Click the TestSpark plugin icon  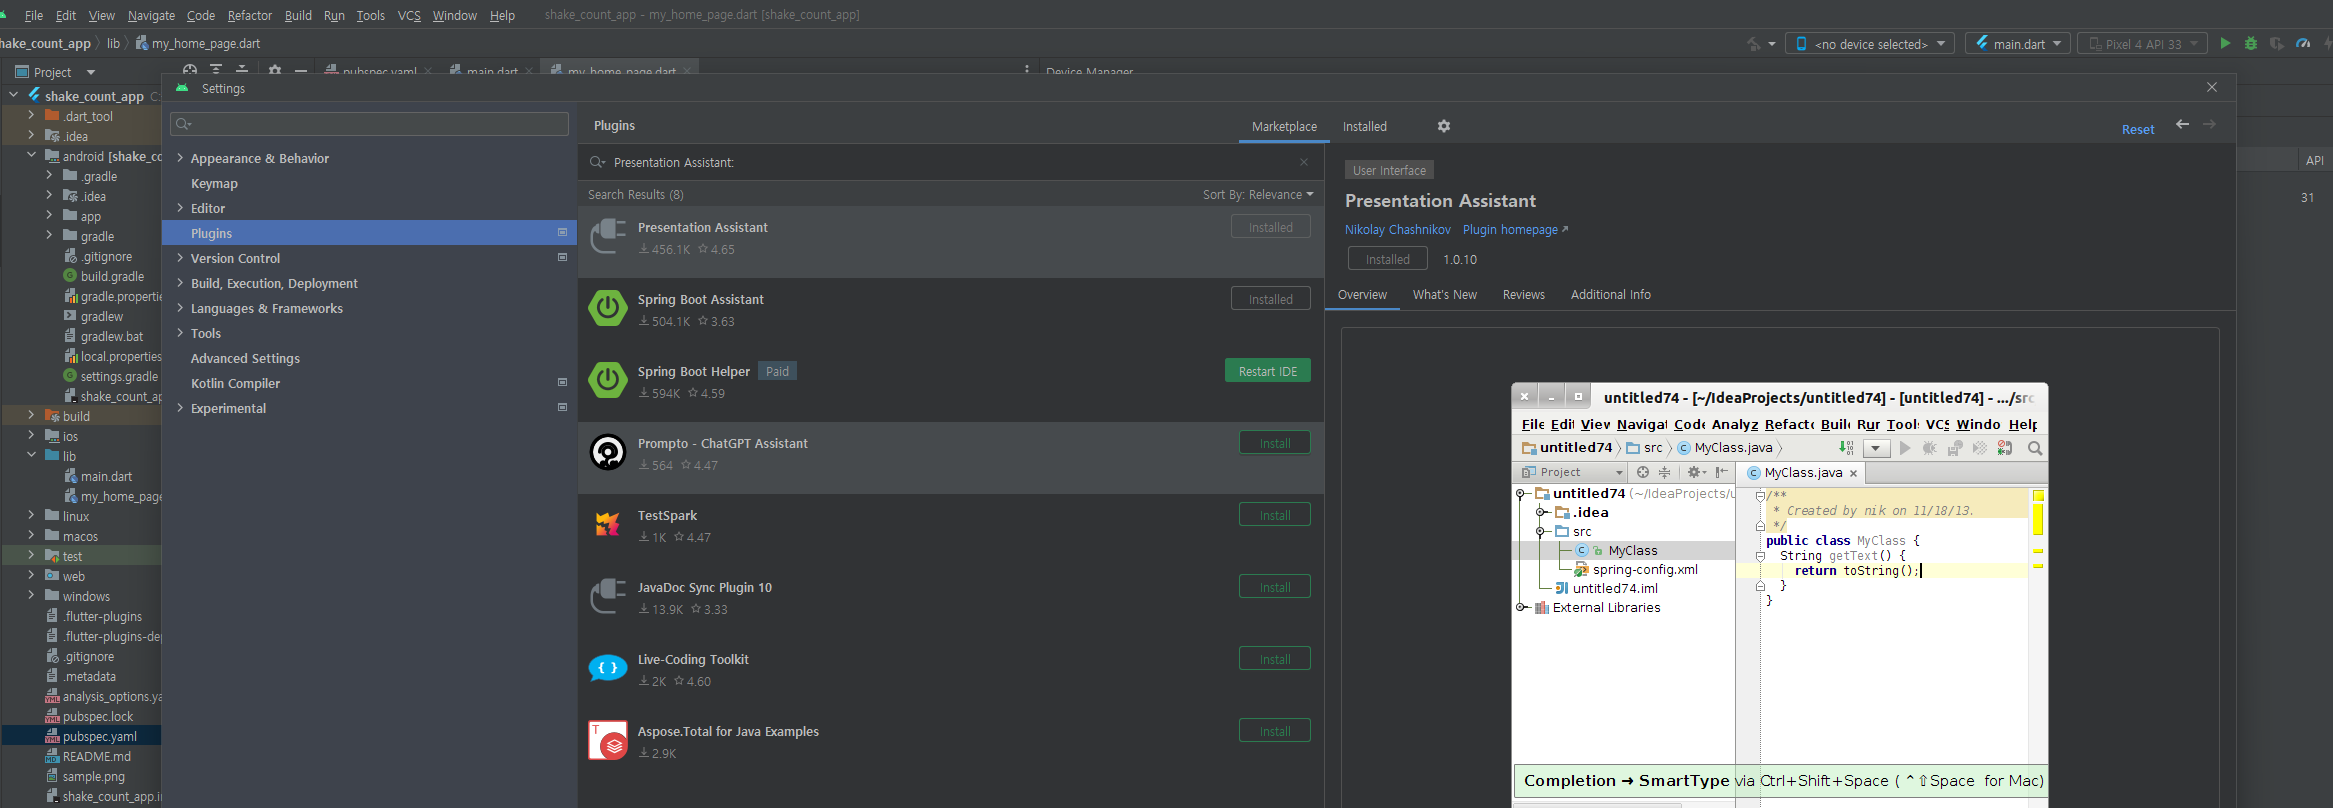point(608,524)
